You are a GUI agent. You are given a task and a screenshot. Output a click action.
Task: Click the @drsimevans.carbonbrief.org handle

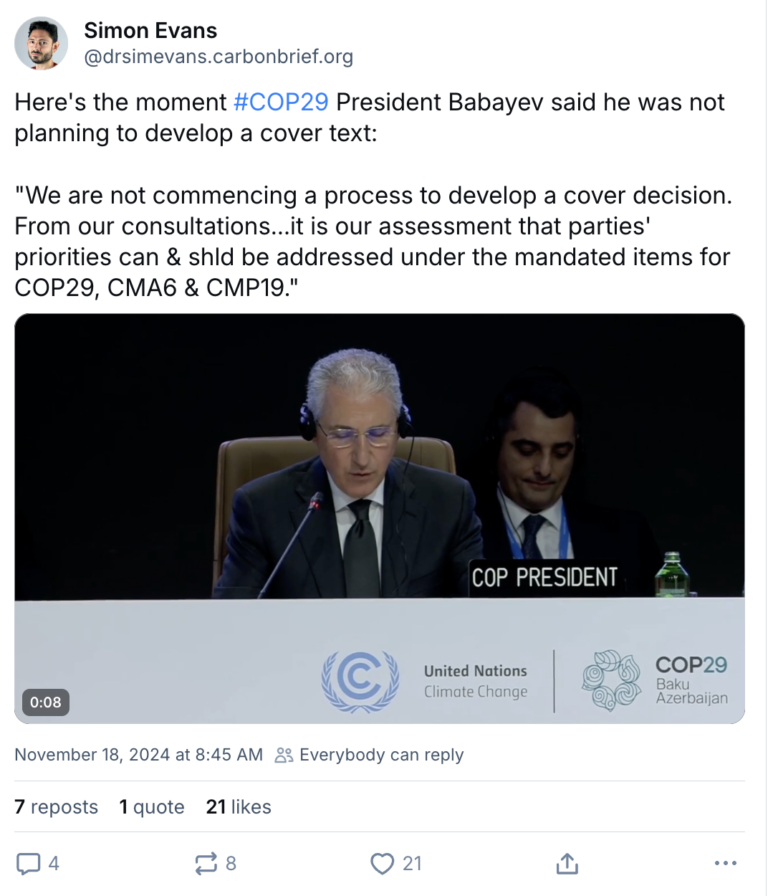point(217,57)
